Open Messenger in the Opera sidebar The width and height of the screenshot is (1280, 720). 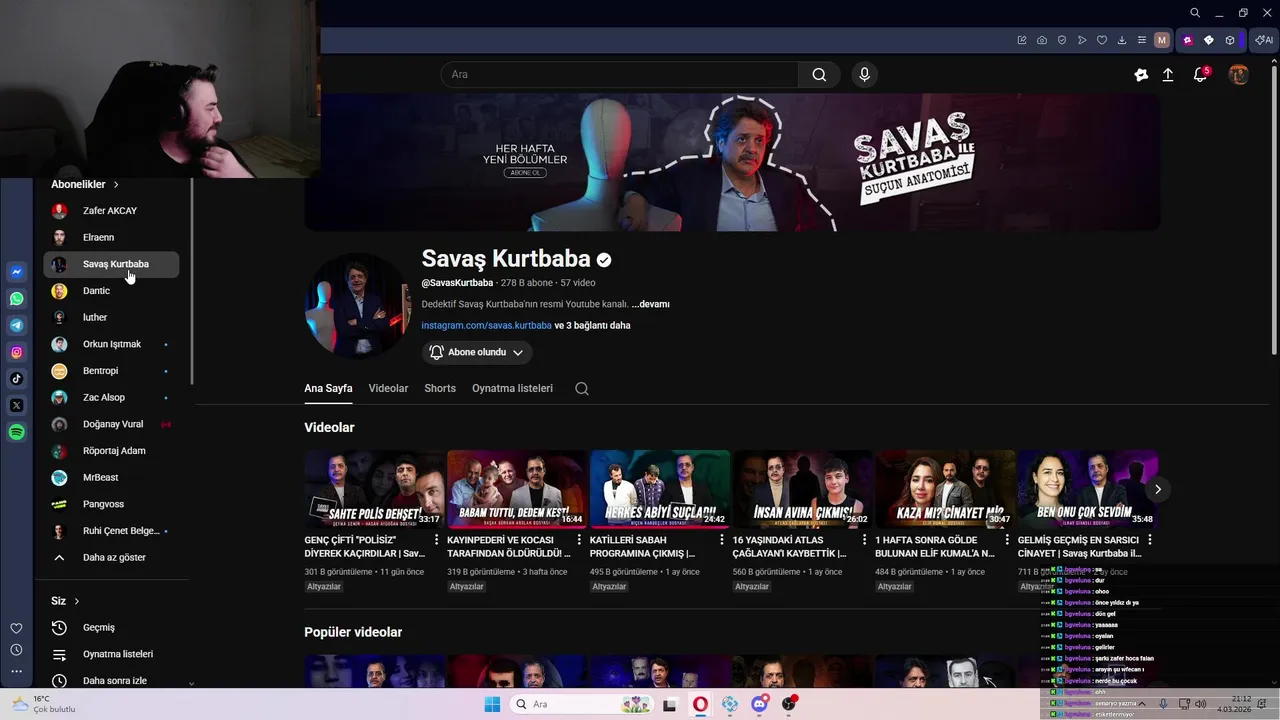point(17,272)
